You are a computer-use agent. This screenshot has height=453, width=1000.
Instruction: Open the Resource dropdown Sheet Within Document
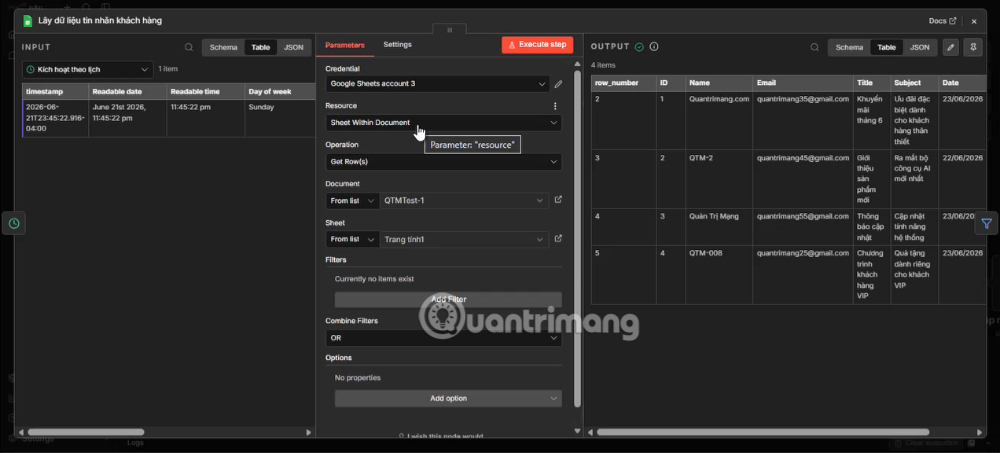point(443,123)
